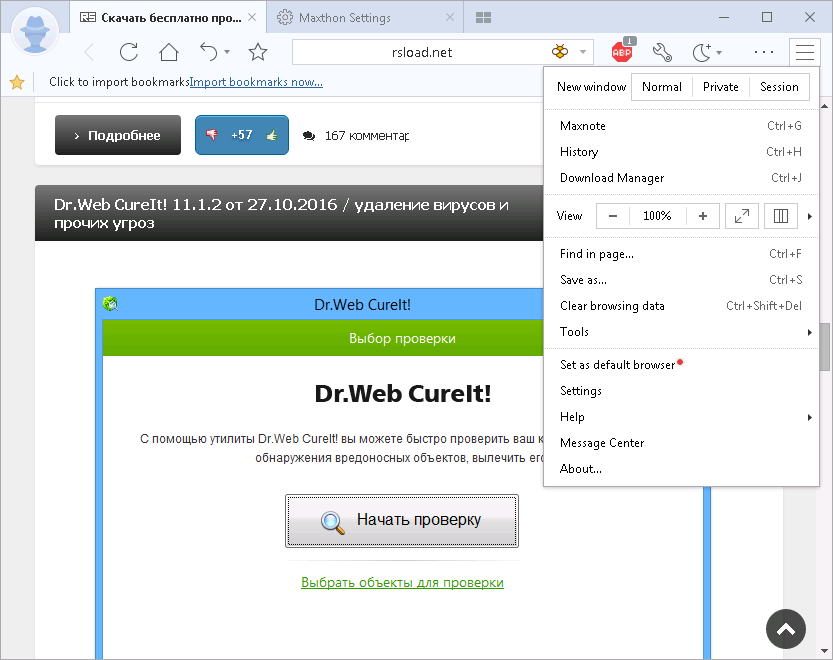This screenshot has height=660, width=833.
Task: Toggle night mode moon icon
Action: point(702,52)
